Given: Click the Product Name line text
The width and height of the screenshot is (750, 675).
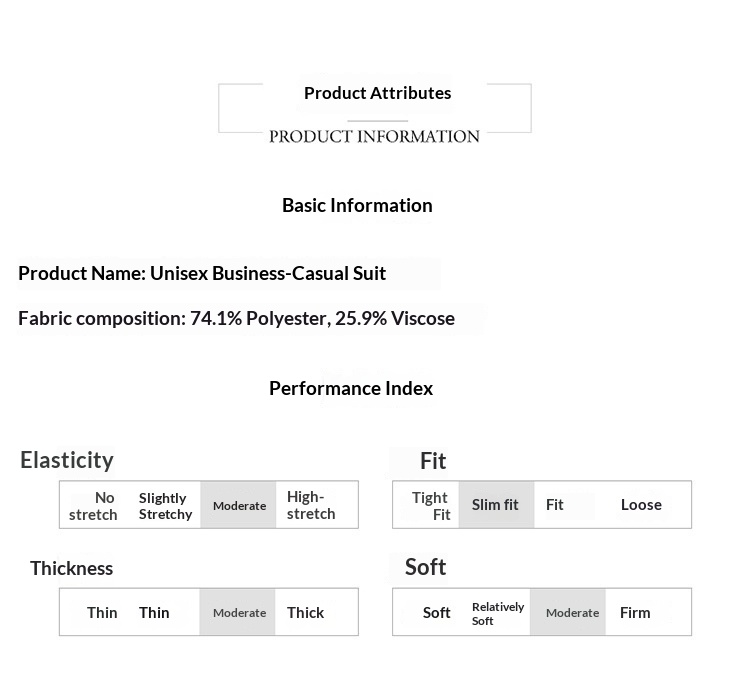Looking at the screenshot, I should 202,273.
